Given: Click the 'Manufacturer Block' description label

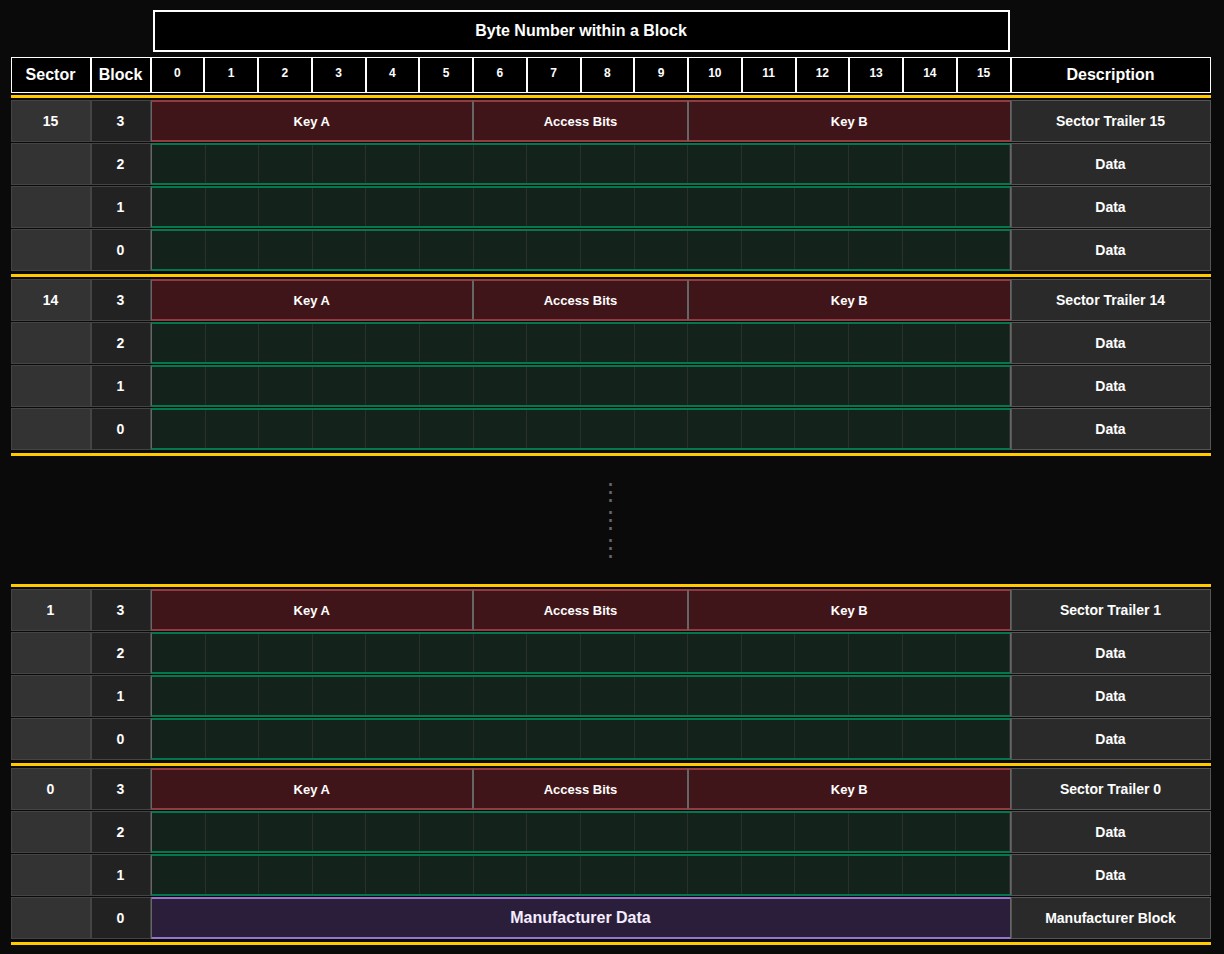Looking at the screenshot, I should (1110, 918).
